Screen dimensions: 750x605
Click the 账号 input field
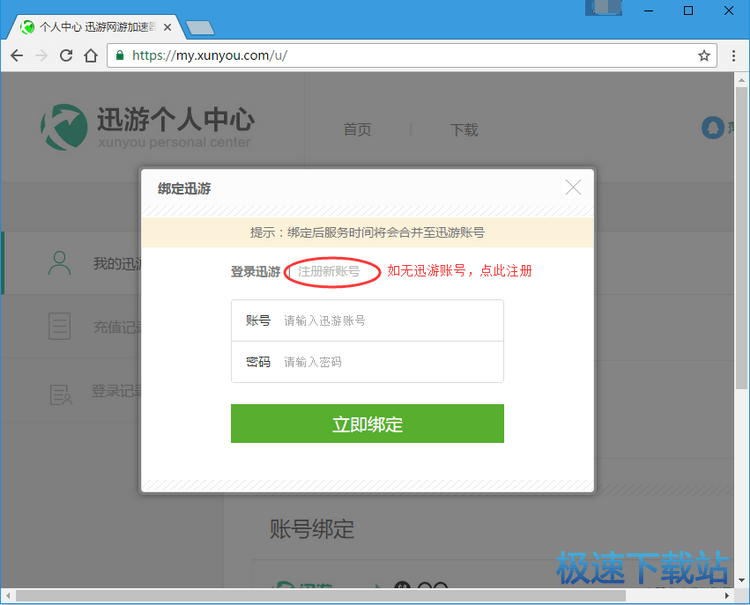click(367, 320)
